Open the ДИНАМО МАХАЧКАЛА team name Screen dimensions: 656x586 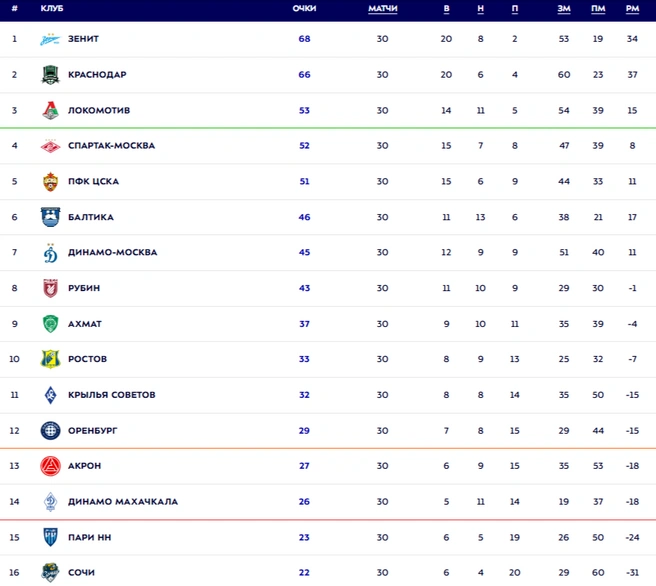click(x=123, y=502)
